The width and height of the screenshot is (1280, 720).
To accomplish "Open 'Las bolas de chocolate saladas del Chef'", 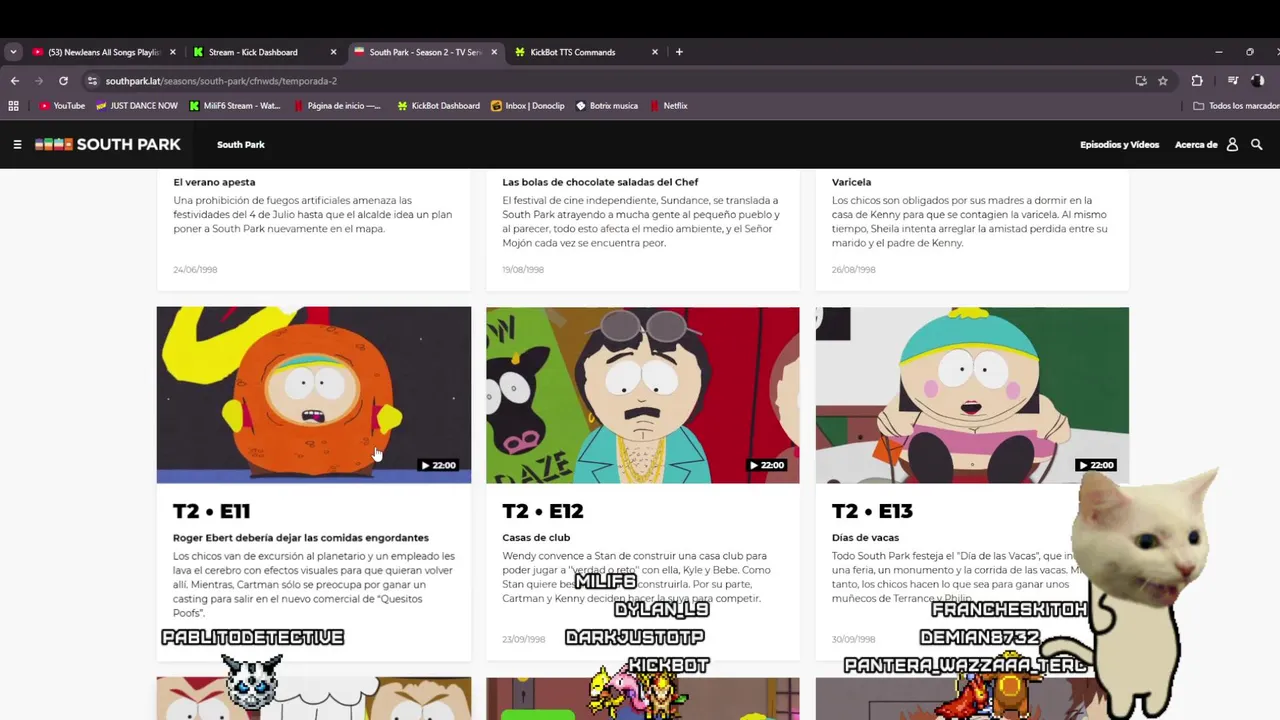I will pos(600,182).
